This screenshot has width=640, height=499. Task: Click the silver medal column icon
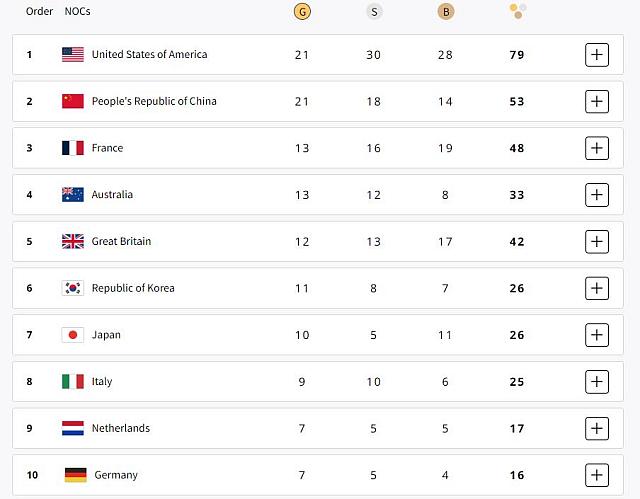tap(373, 12)
